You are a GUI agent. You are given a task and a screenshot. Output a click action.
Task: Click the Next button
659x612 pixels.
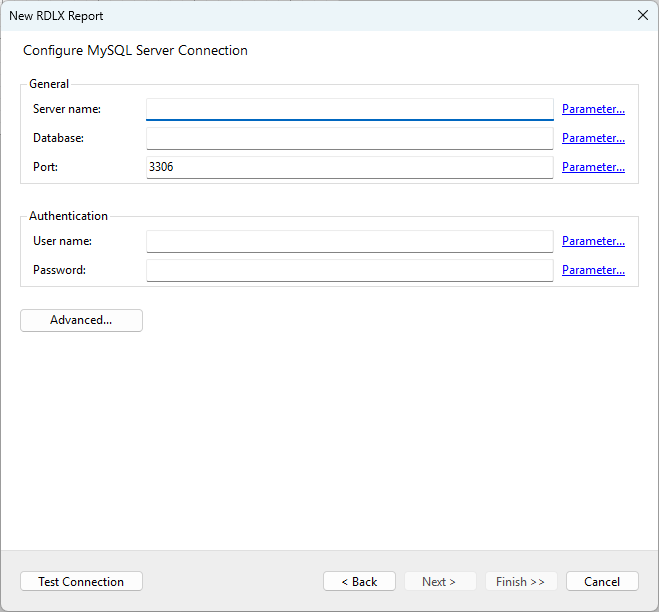point(440,581)
